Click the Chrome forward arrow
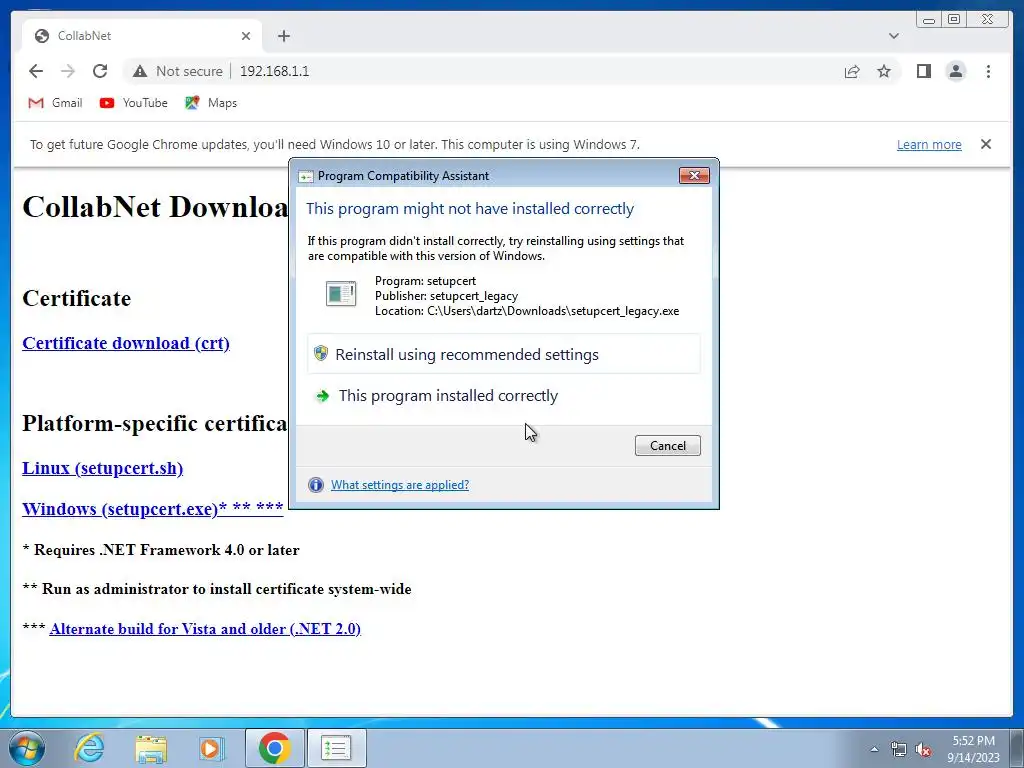Viewport: 1024px width, 768px height. (68, 71)
